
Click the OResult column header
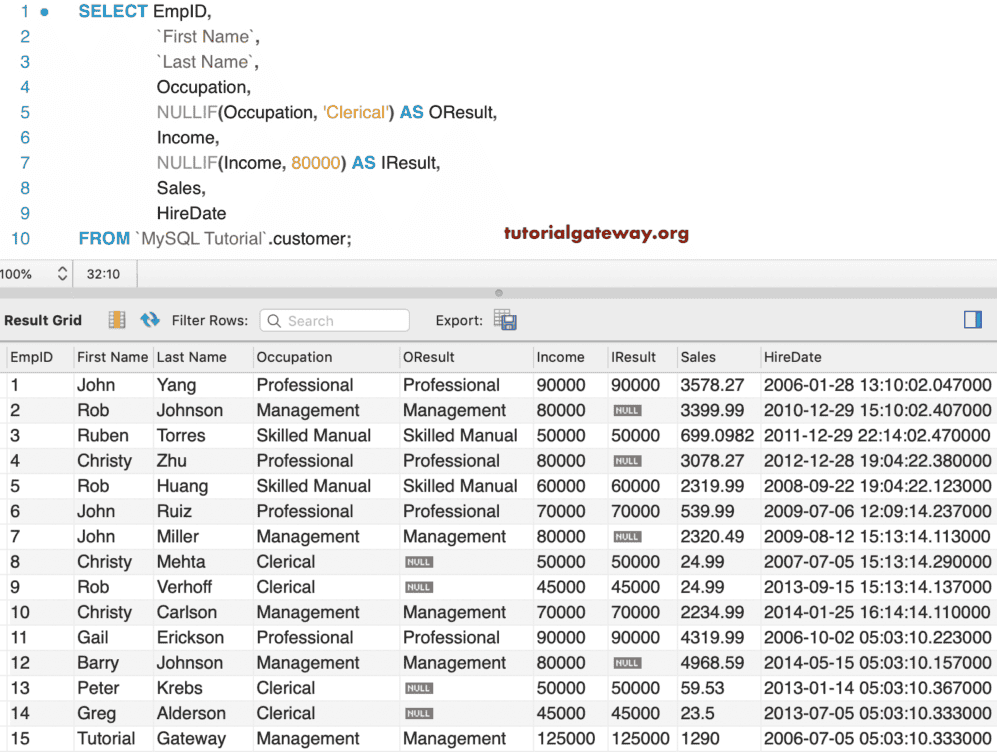pyautogui.click(x=429, y=357)
